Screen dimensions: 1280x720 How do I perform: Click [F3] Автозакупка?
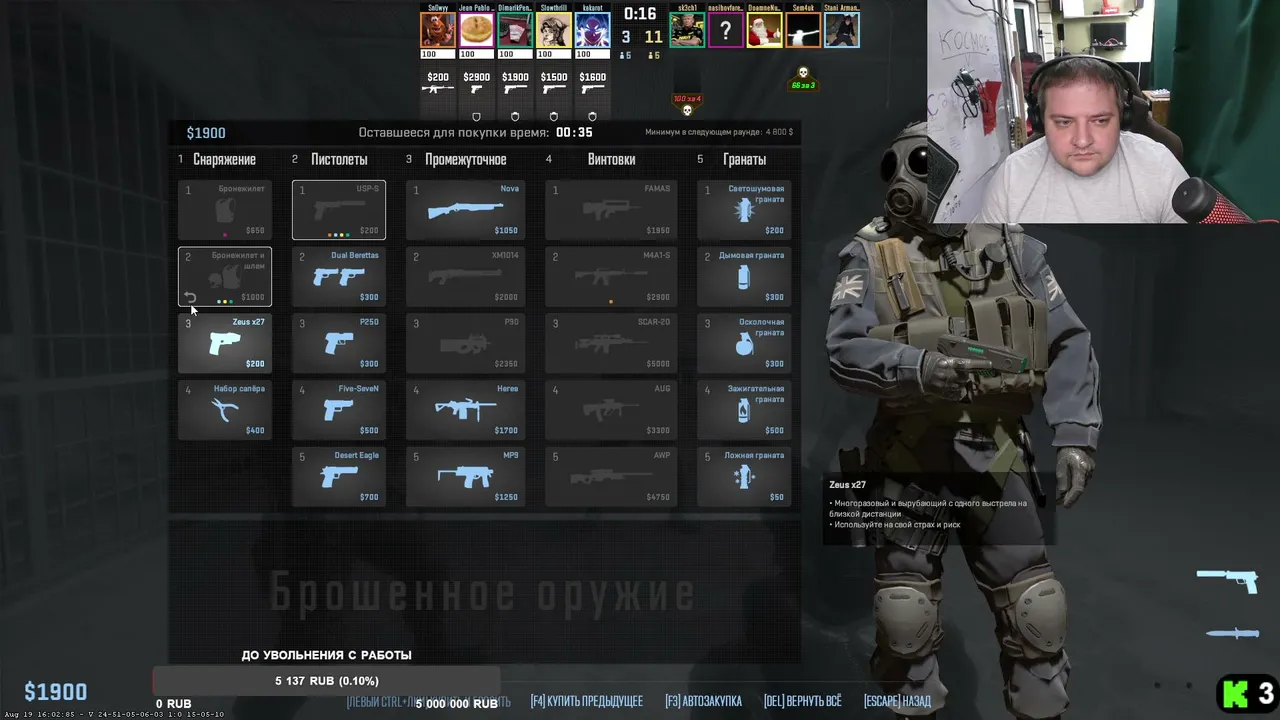(703, 701)
